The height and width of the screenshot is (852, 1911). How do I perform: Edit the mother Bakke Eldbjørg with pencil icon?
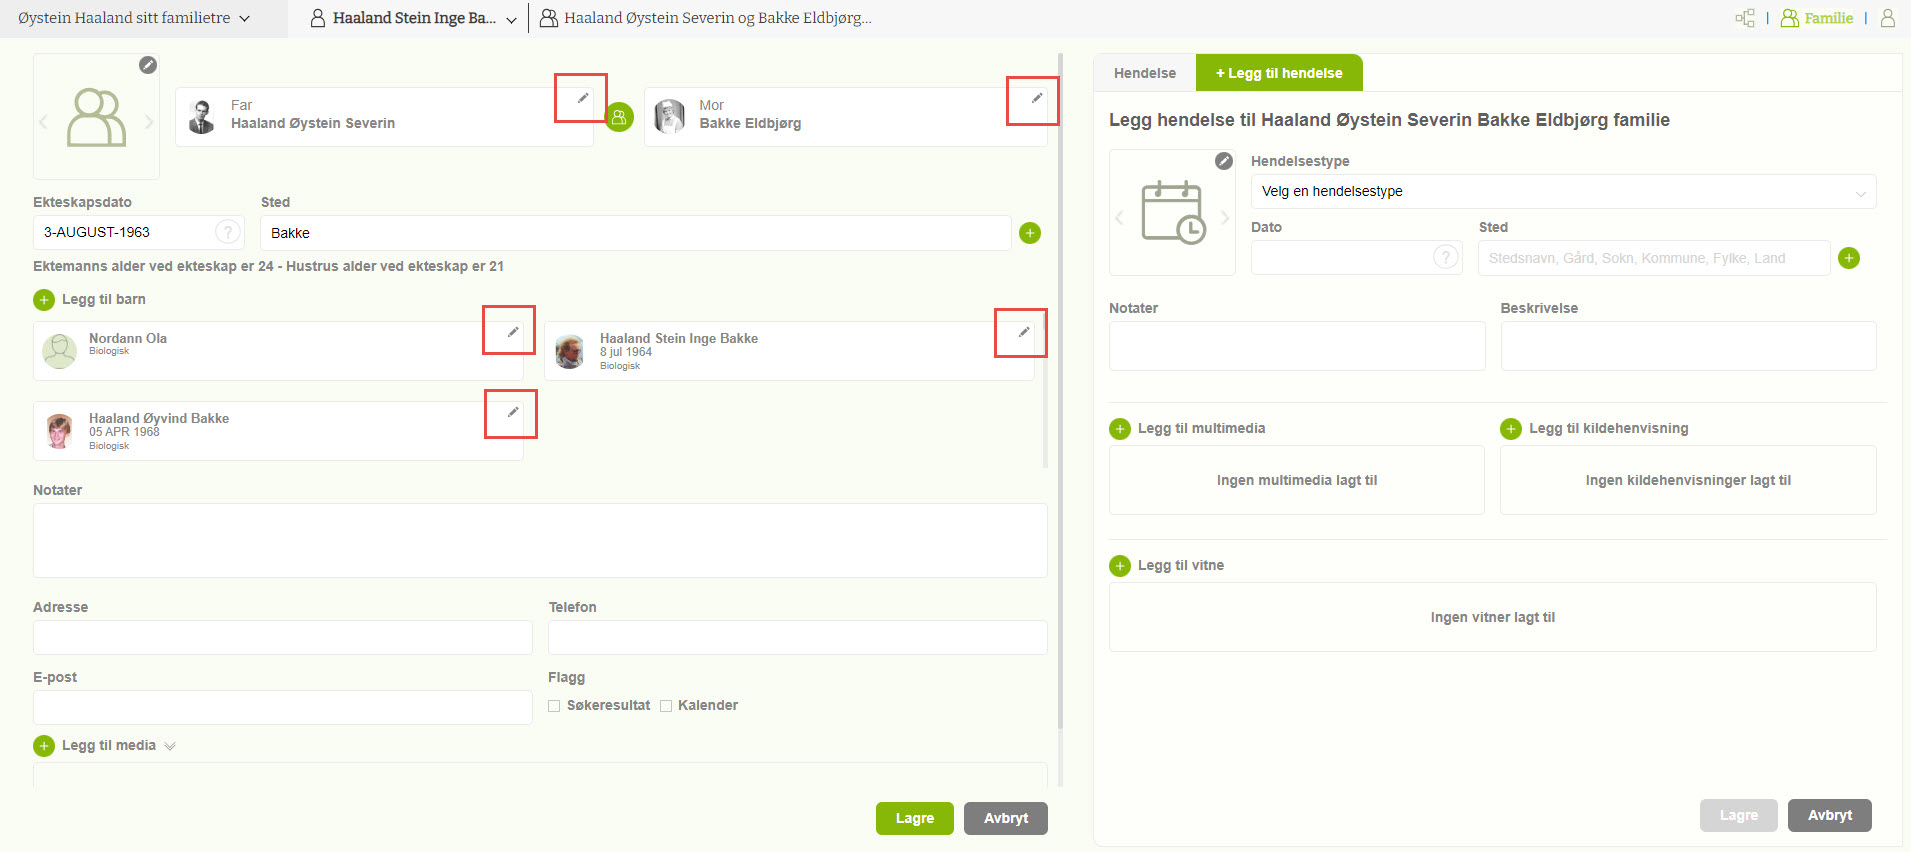click(1036, 98)
